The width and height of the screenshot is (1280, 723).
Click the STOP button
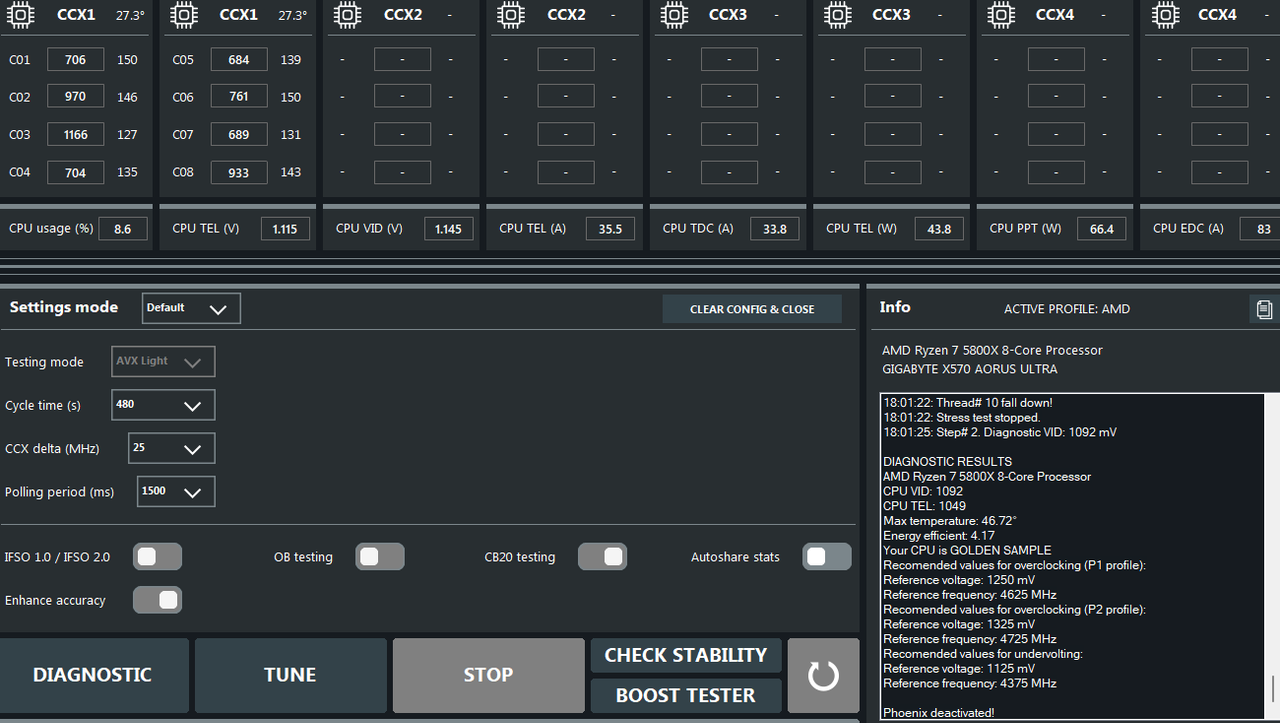488,675
